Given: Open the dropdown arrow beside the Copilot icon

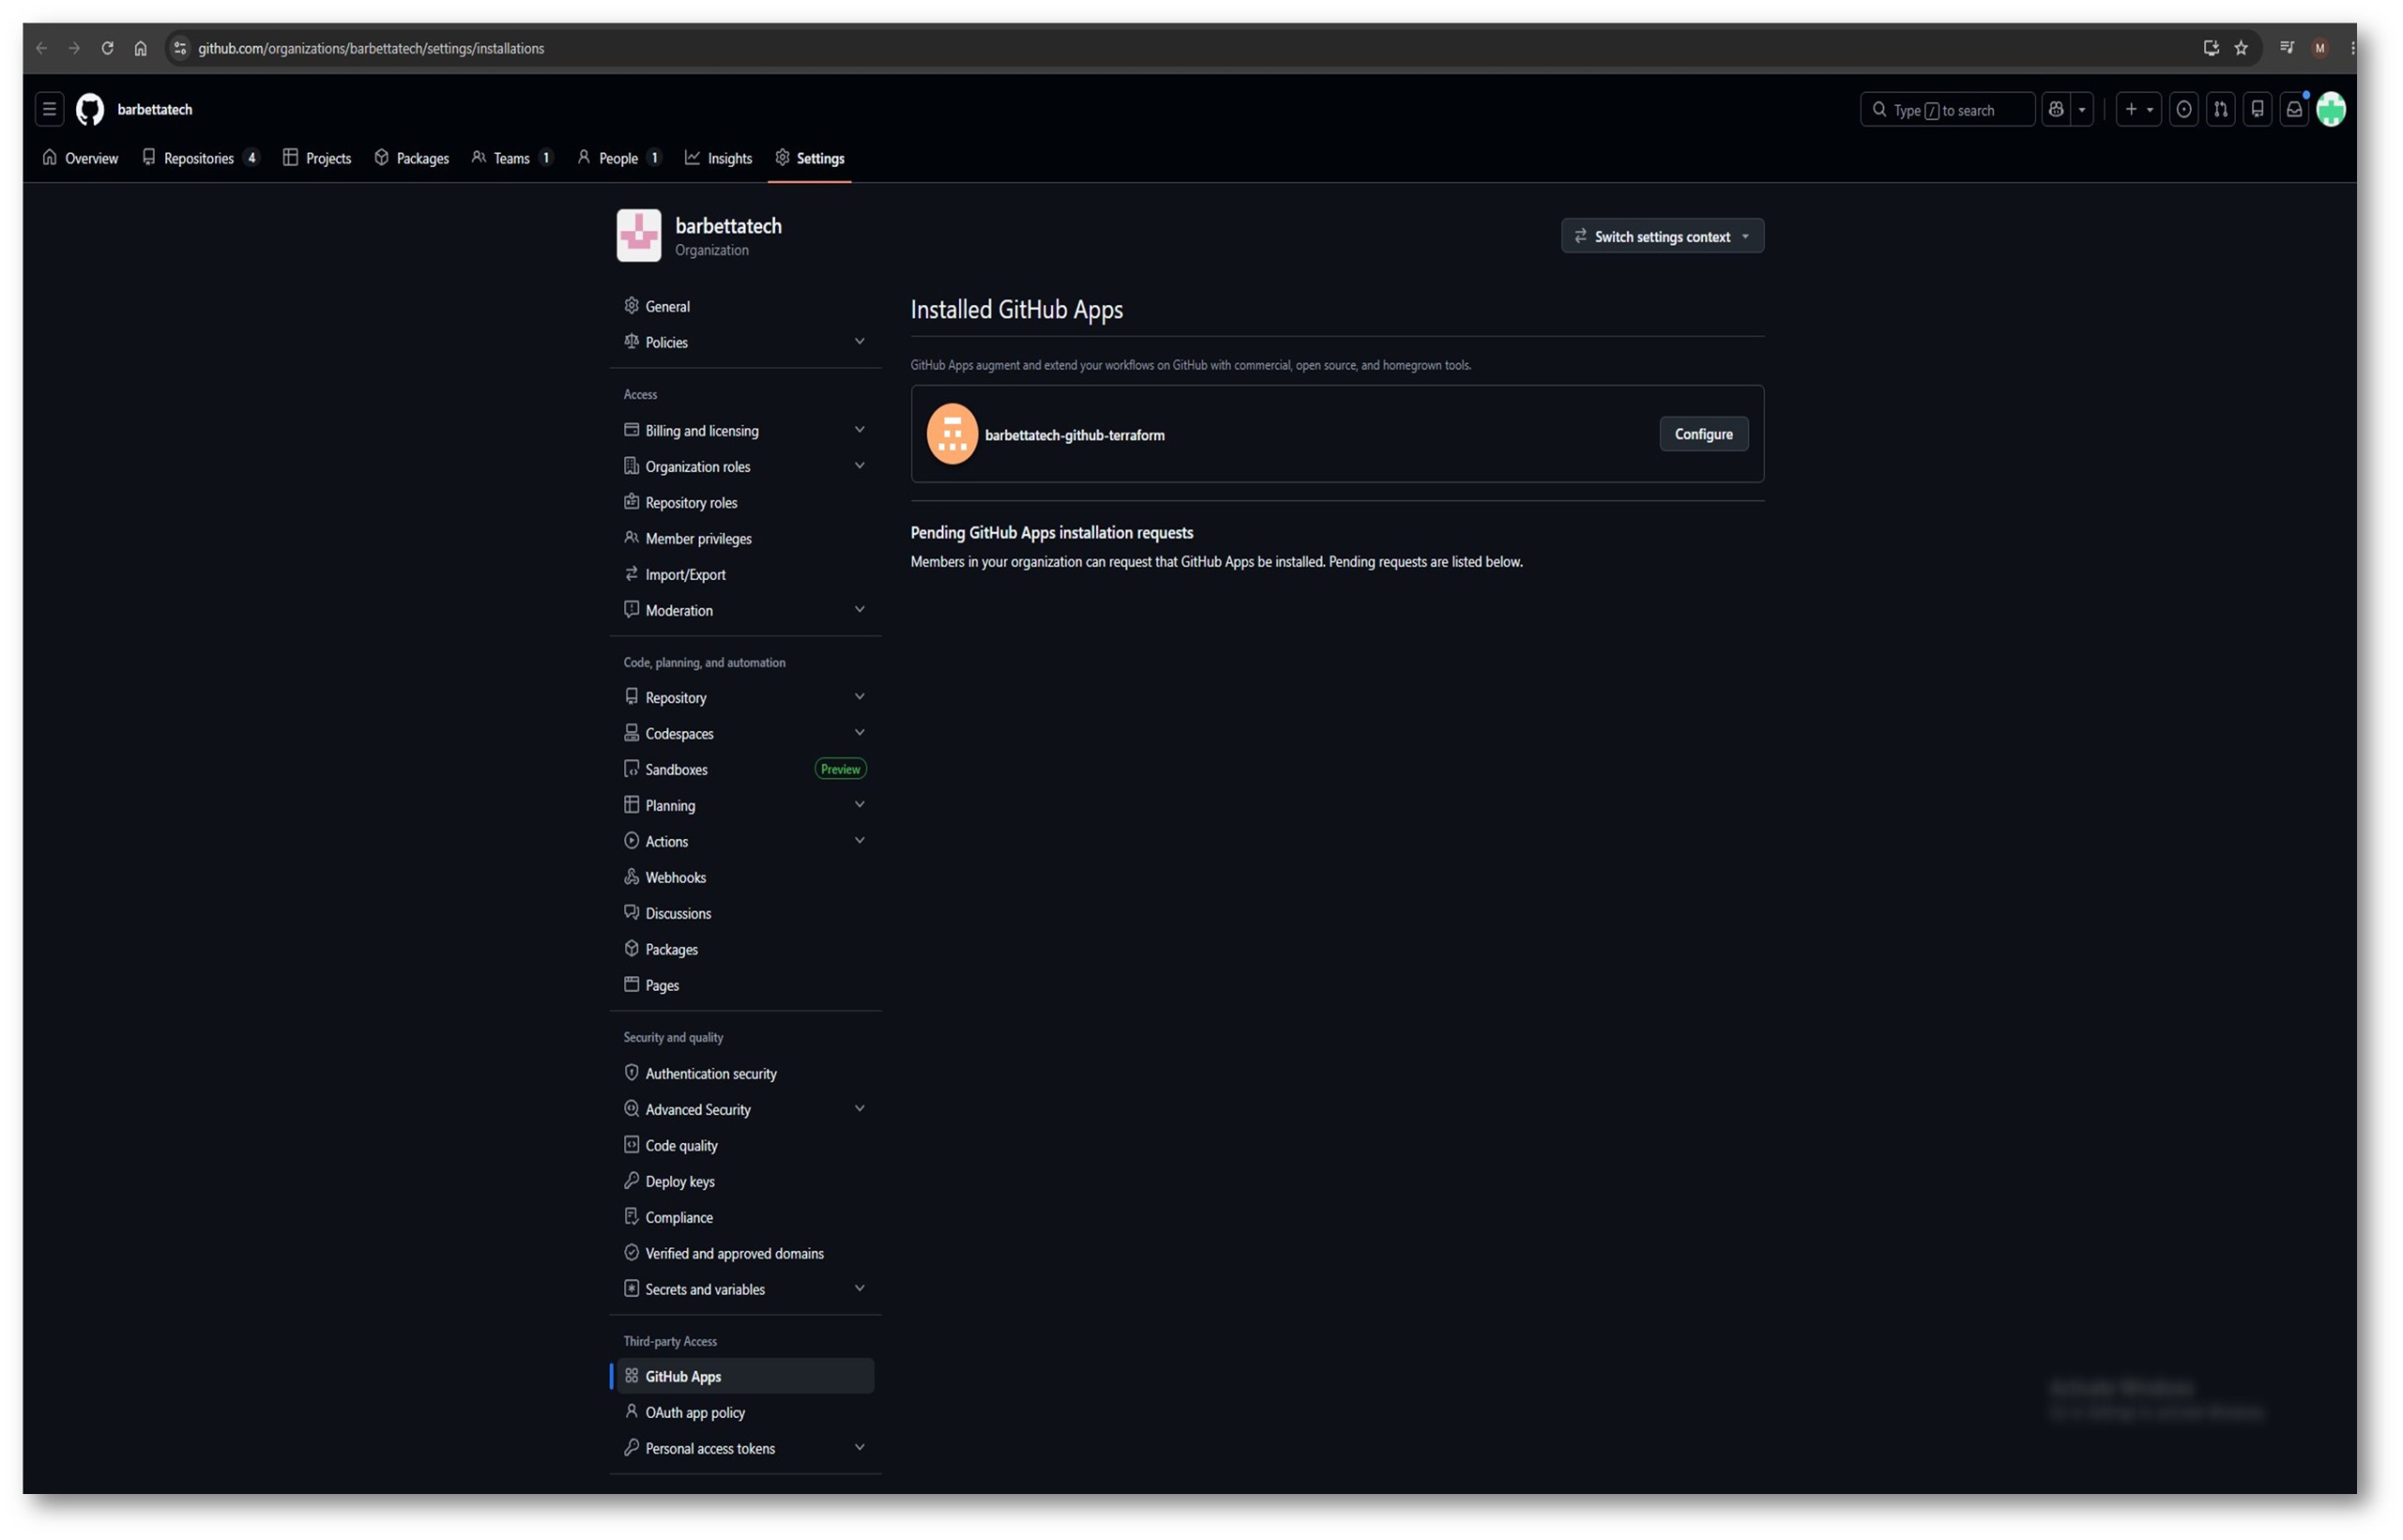Looking at the screenshot, I should [2082, 110].
